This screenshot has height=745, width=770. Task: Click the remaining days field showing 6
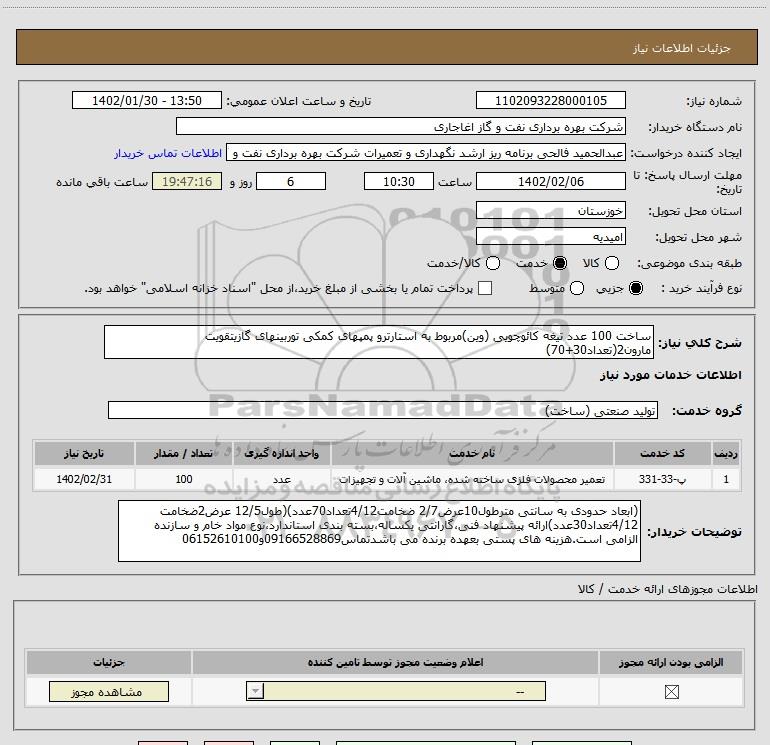(291, 181)
